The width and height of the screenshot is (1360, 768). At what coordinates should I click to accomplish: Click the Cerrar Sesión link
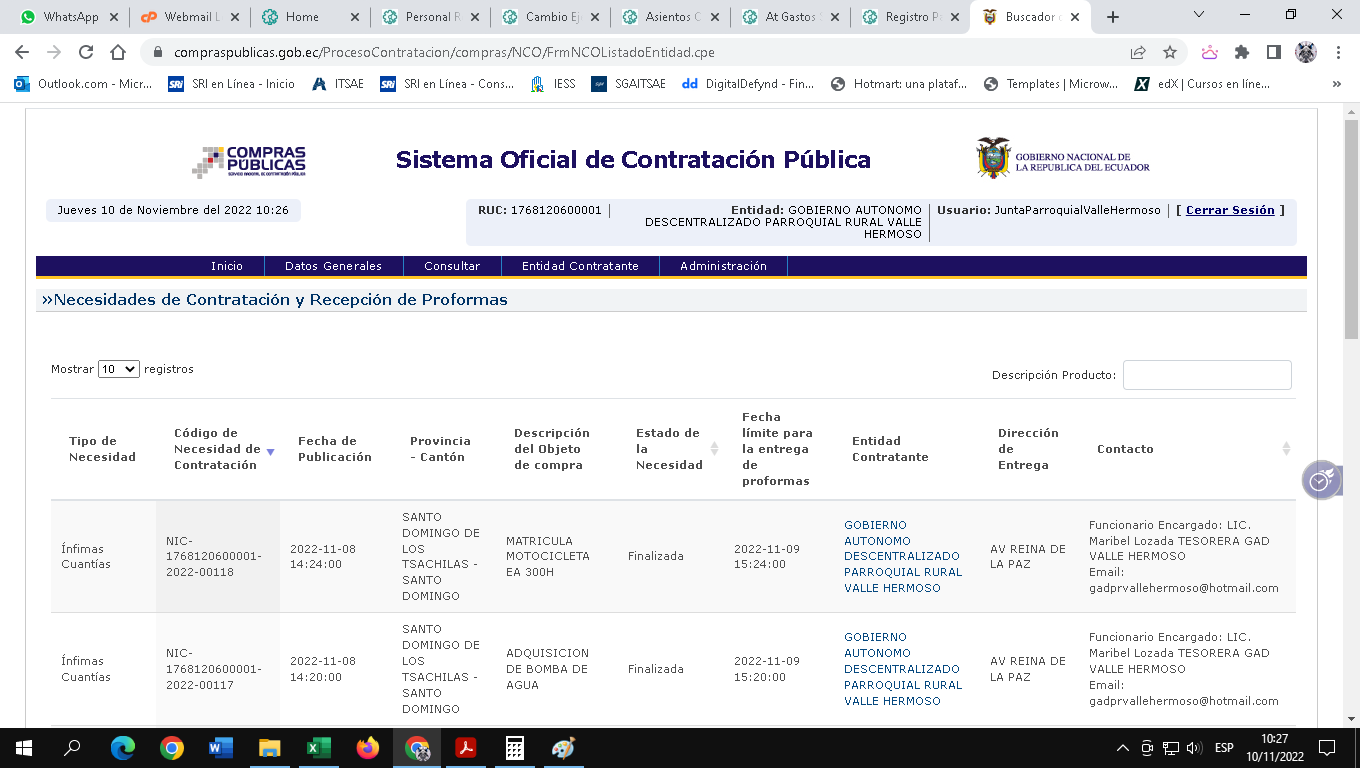click(x=1230, y=210)
